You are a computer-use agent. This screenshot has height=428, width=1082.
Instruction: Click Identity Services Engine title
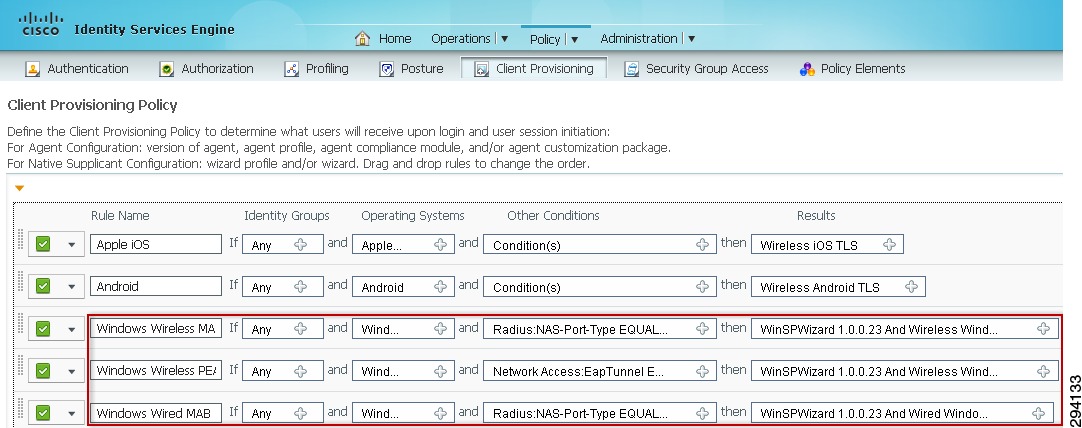coord(154,30)
